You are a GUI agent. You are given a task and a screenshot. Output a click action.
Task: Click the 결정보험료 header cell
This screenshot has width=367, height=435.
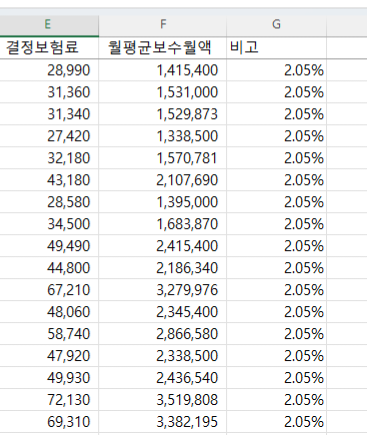click(x=49, y=47)
